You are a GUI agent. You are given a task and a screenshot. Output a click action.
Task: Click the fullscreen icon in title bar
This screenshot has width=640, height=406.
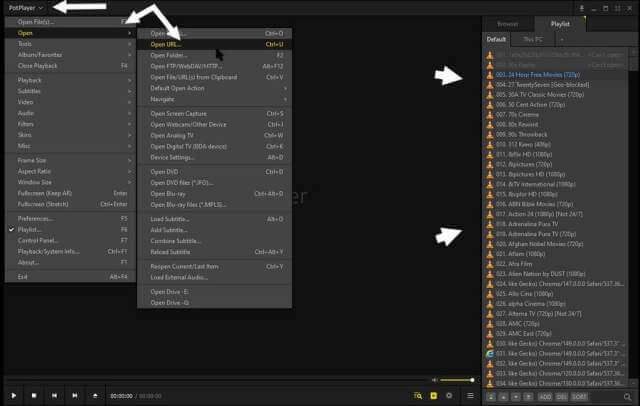[x=618, y=8]
